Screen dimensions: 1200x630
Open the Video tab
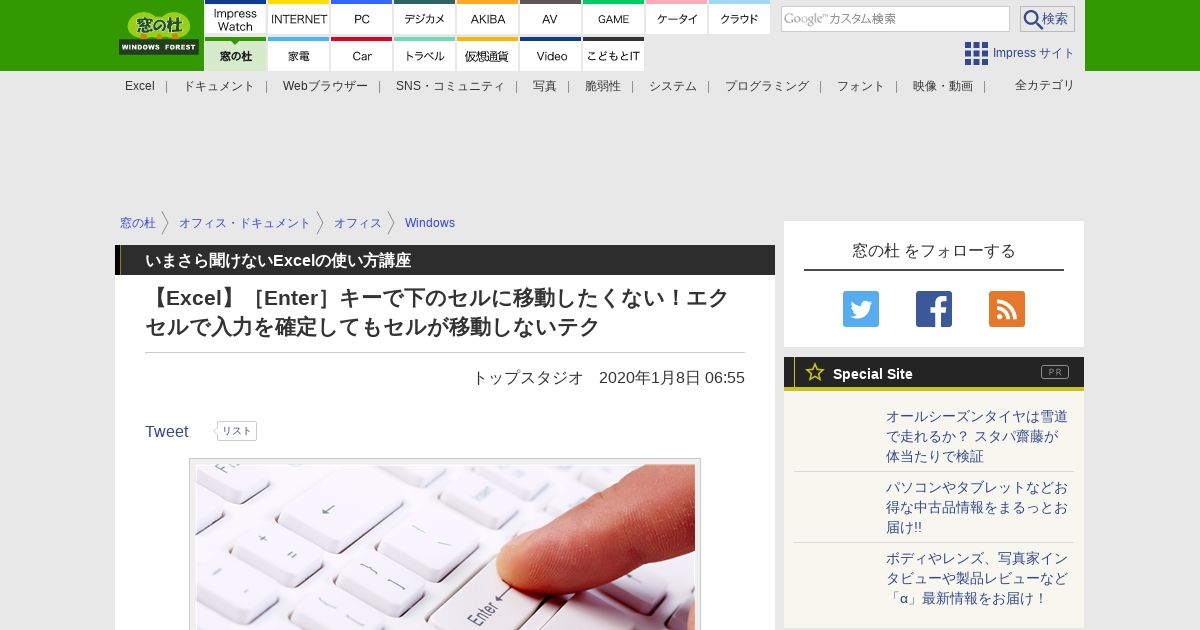[x=551, y=55]
